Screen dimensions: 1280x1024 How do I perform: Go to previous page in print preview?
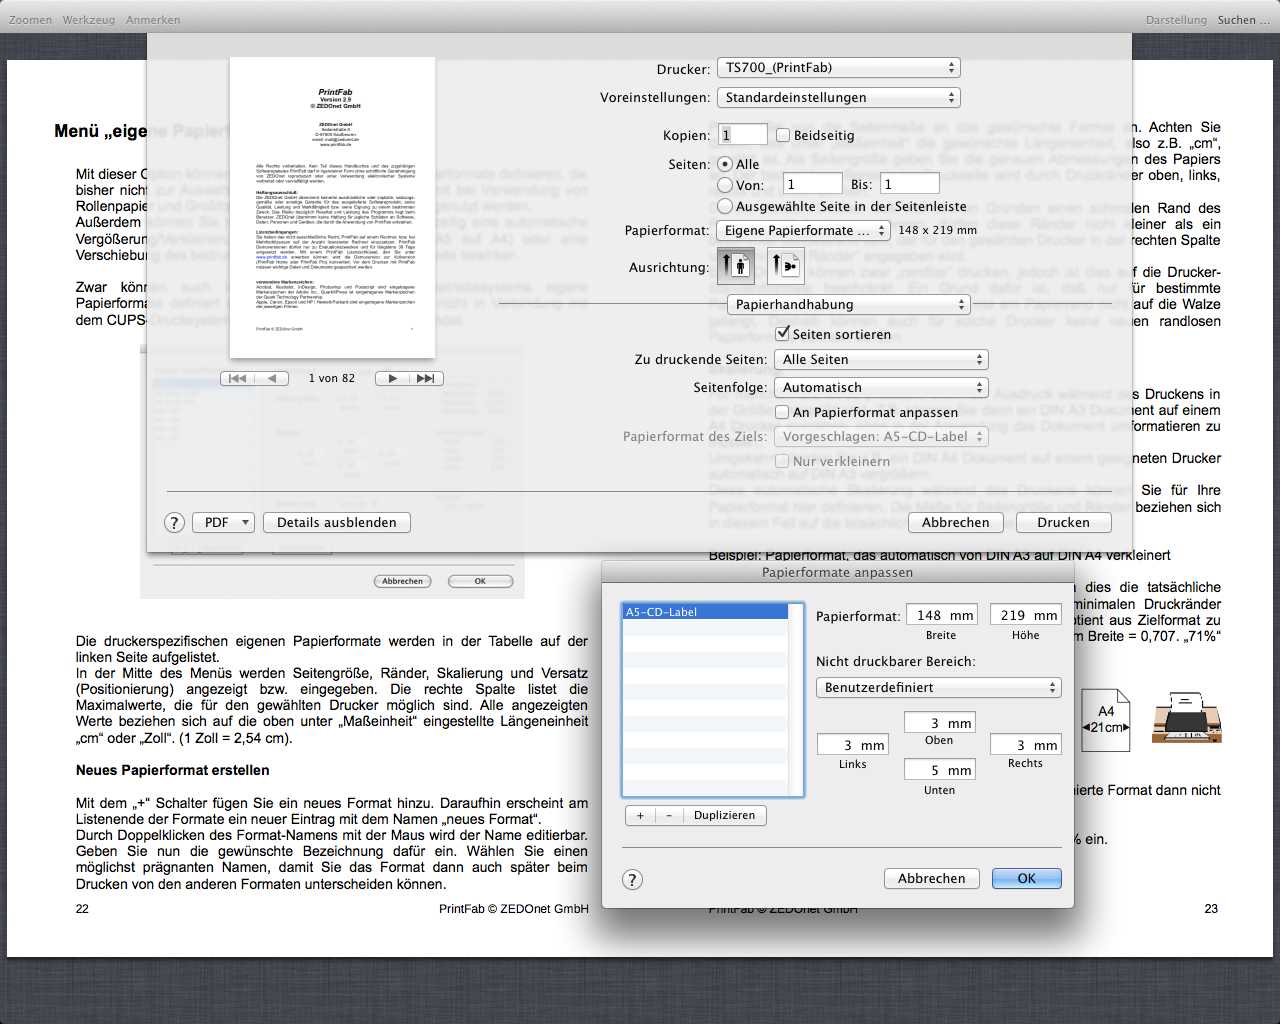tap(272, 378)
